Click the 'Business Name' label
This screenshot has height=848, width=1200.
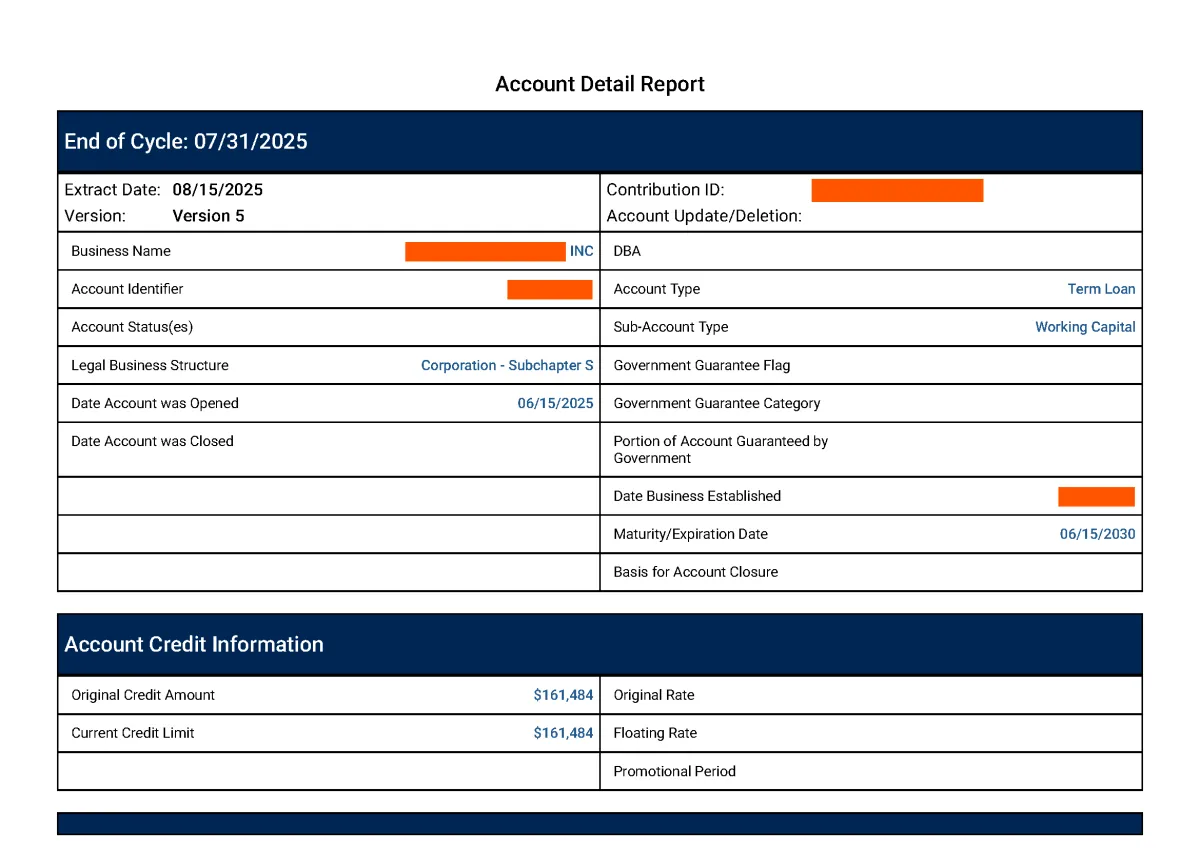pos(121,251)
